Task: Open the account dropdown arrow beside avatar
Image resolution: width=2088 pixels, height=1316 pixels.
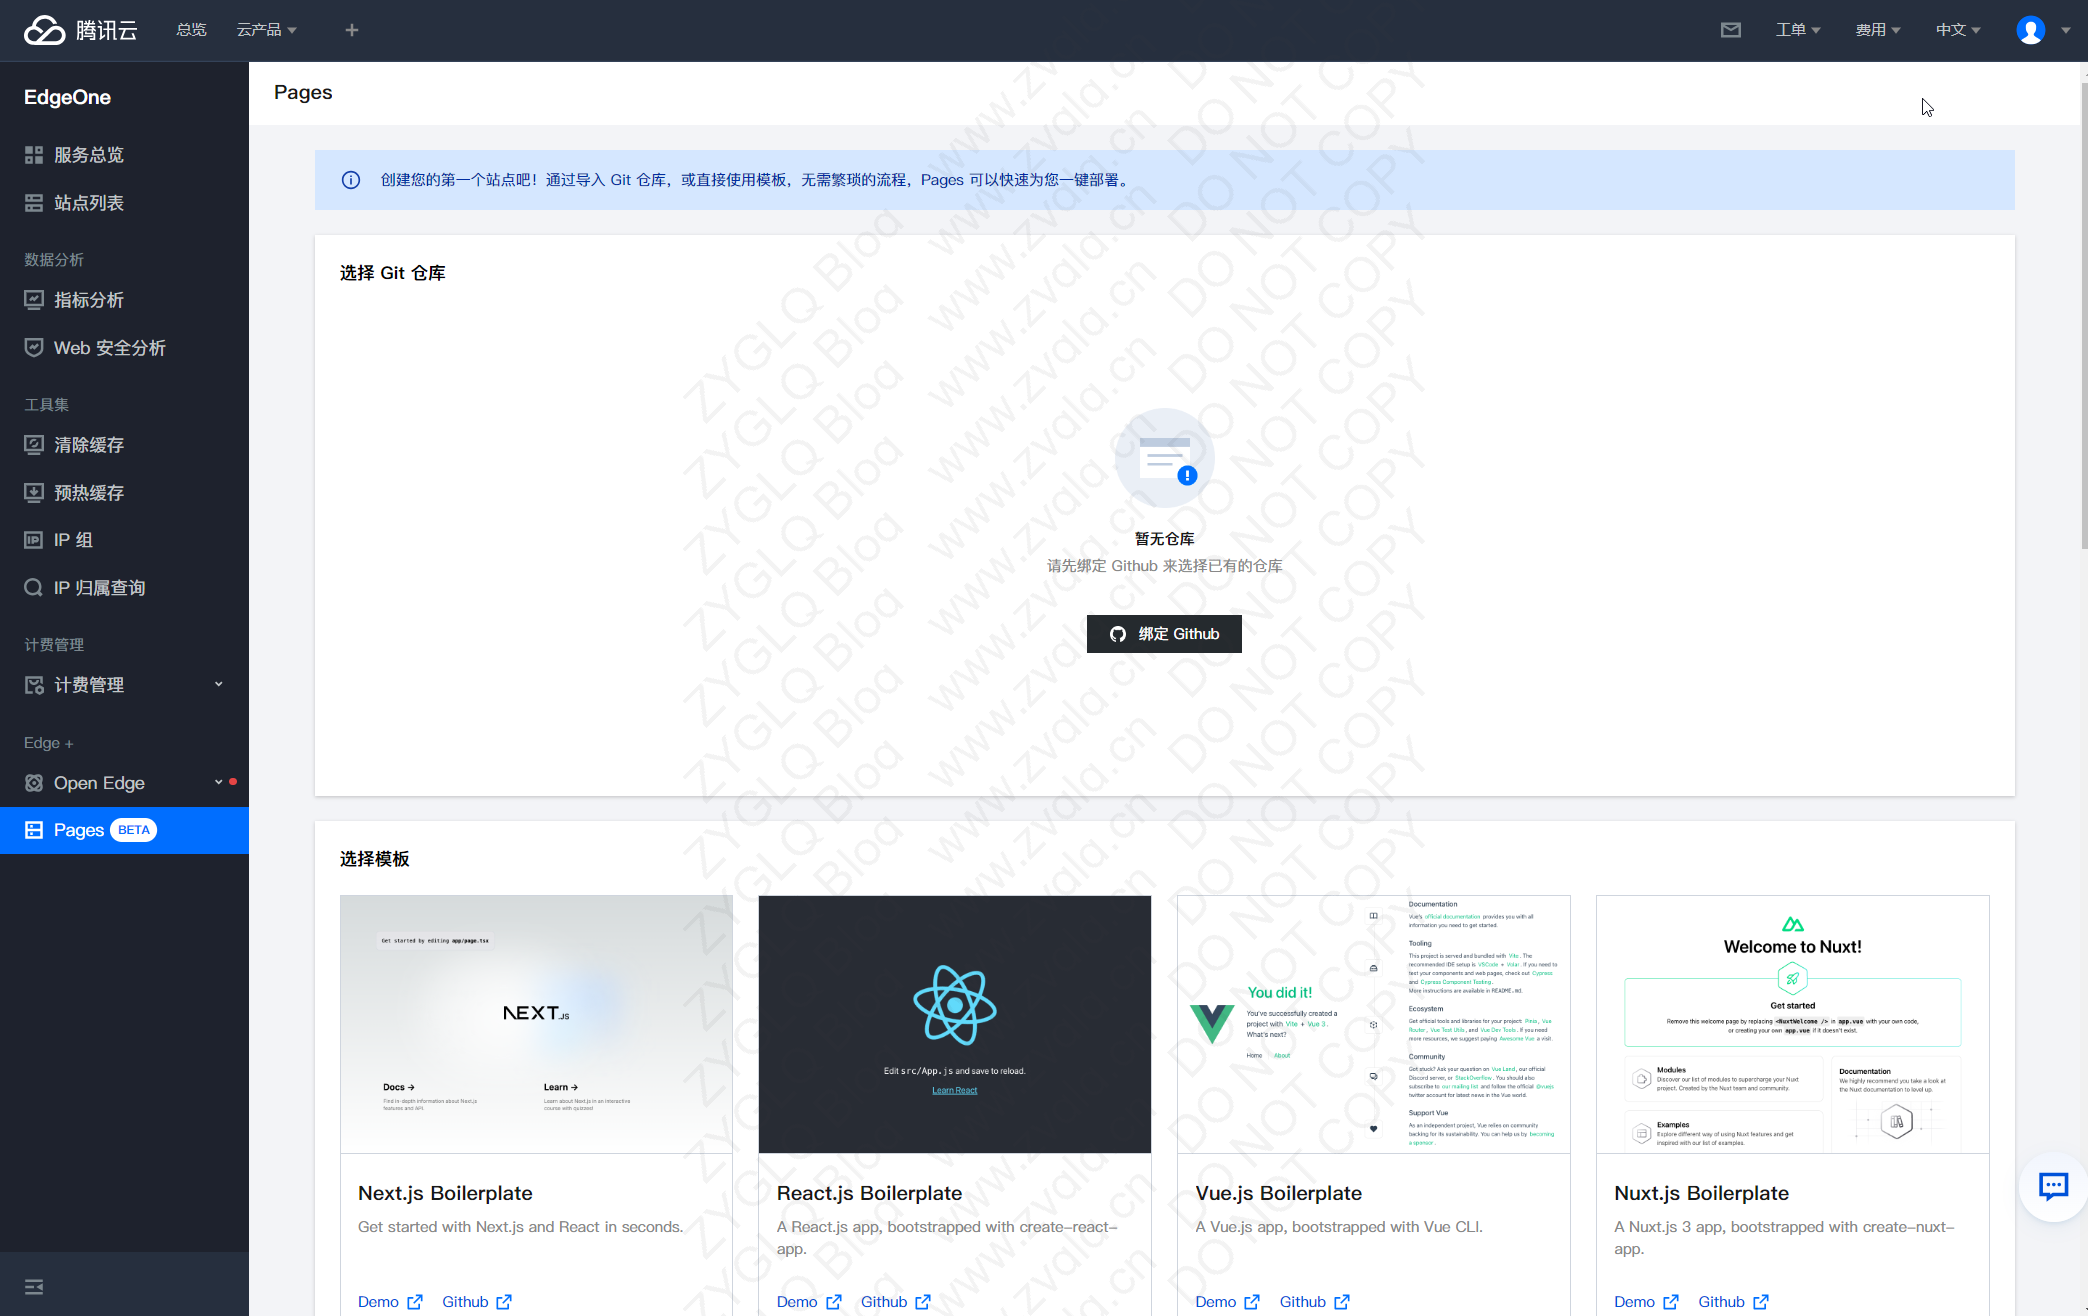Action: 2066,30
